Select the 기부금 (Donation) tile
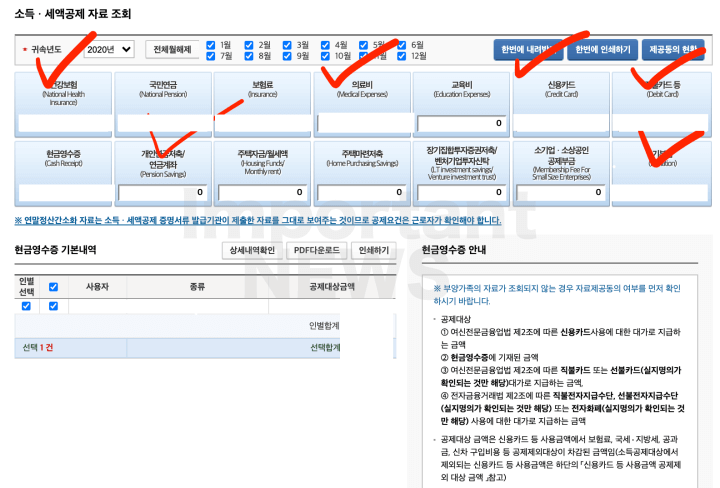Viewport: 720px width, 488px height. [x=662, y=174]
